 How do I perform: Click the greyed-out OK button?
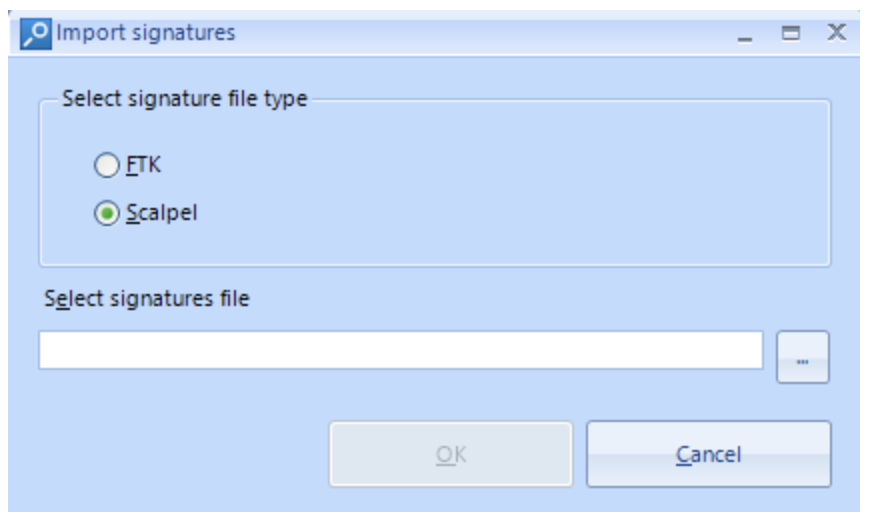(x=451, y=454)
